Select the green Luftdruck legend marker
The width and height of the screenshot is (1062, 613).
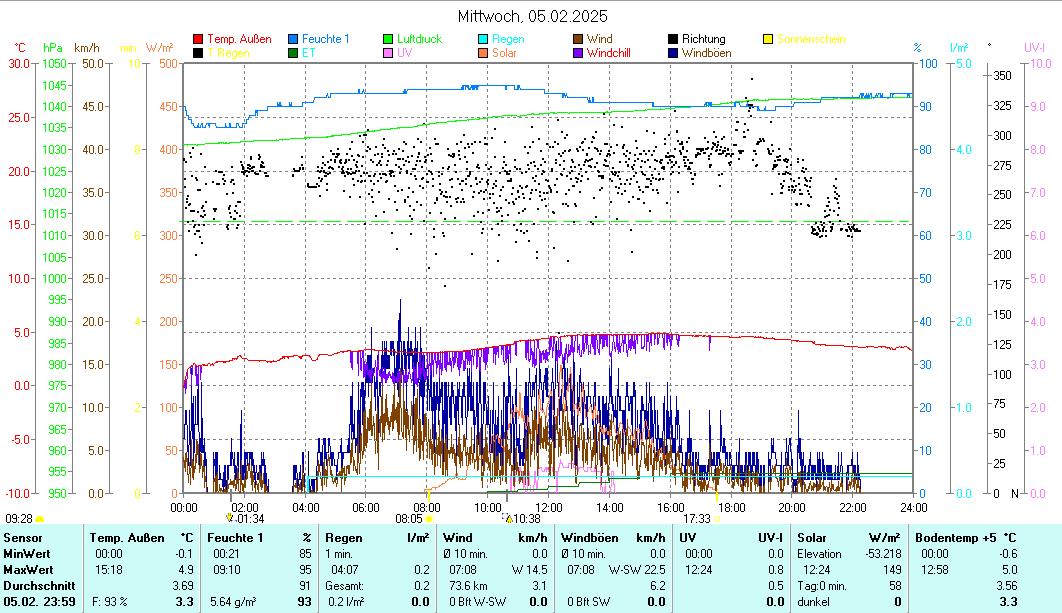pos(389,39)
